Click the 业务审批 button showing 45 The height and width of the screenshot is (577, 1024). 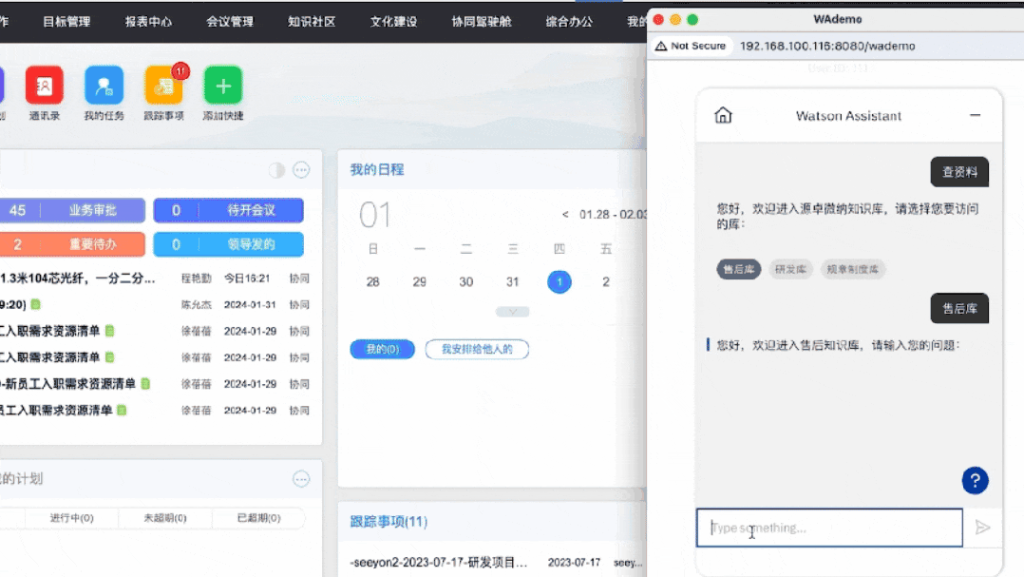pyautogui.click(x=73, y=210)
